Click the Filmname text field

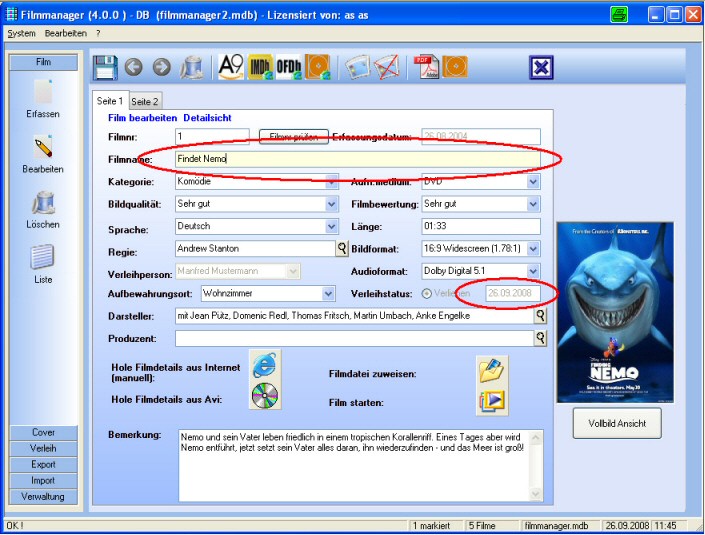[355, 159]
